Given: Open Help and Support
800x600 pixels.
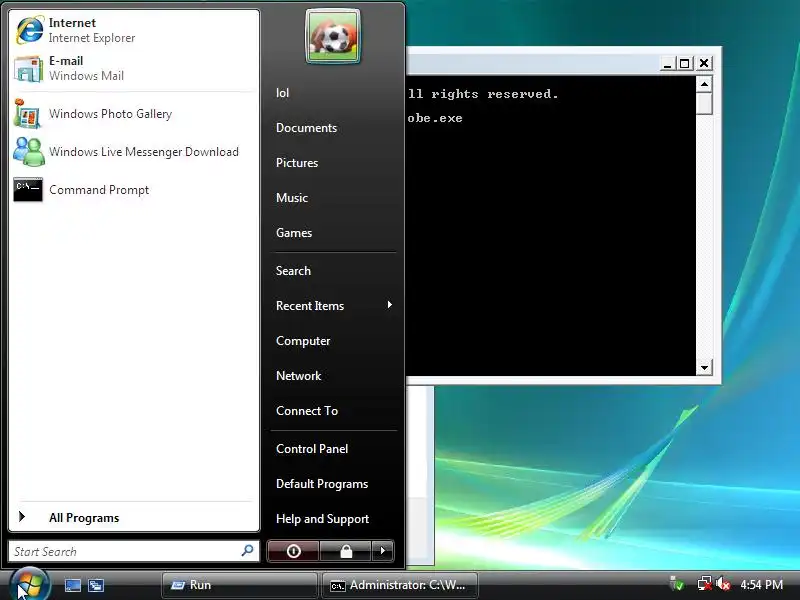Looking at the screenshot, I should pyautogui.click(x=322, y=519).
